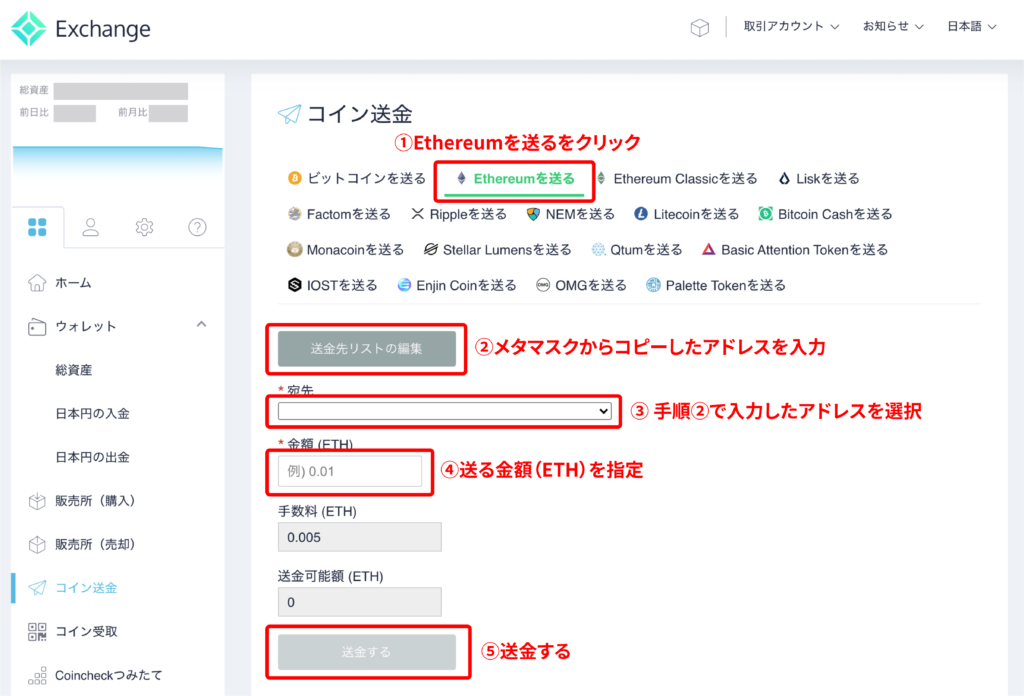Open the cube icon in header

tap(699, 27)
